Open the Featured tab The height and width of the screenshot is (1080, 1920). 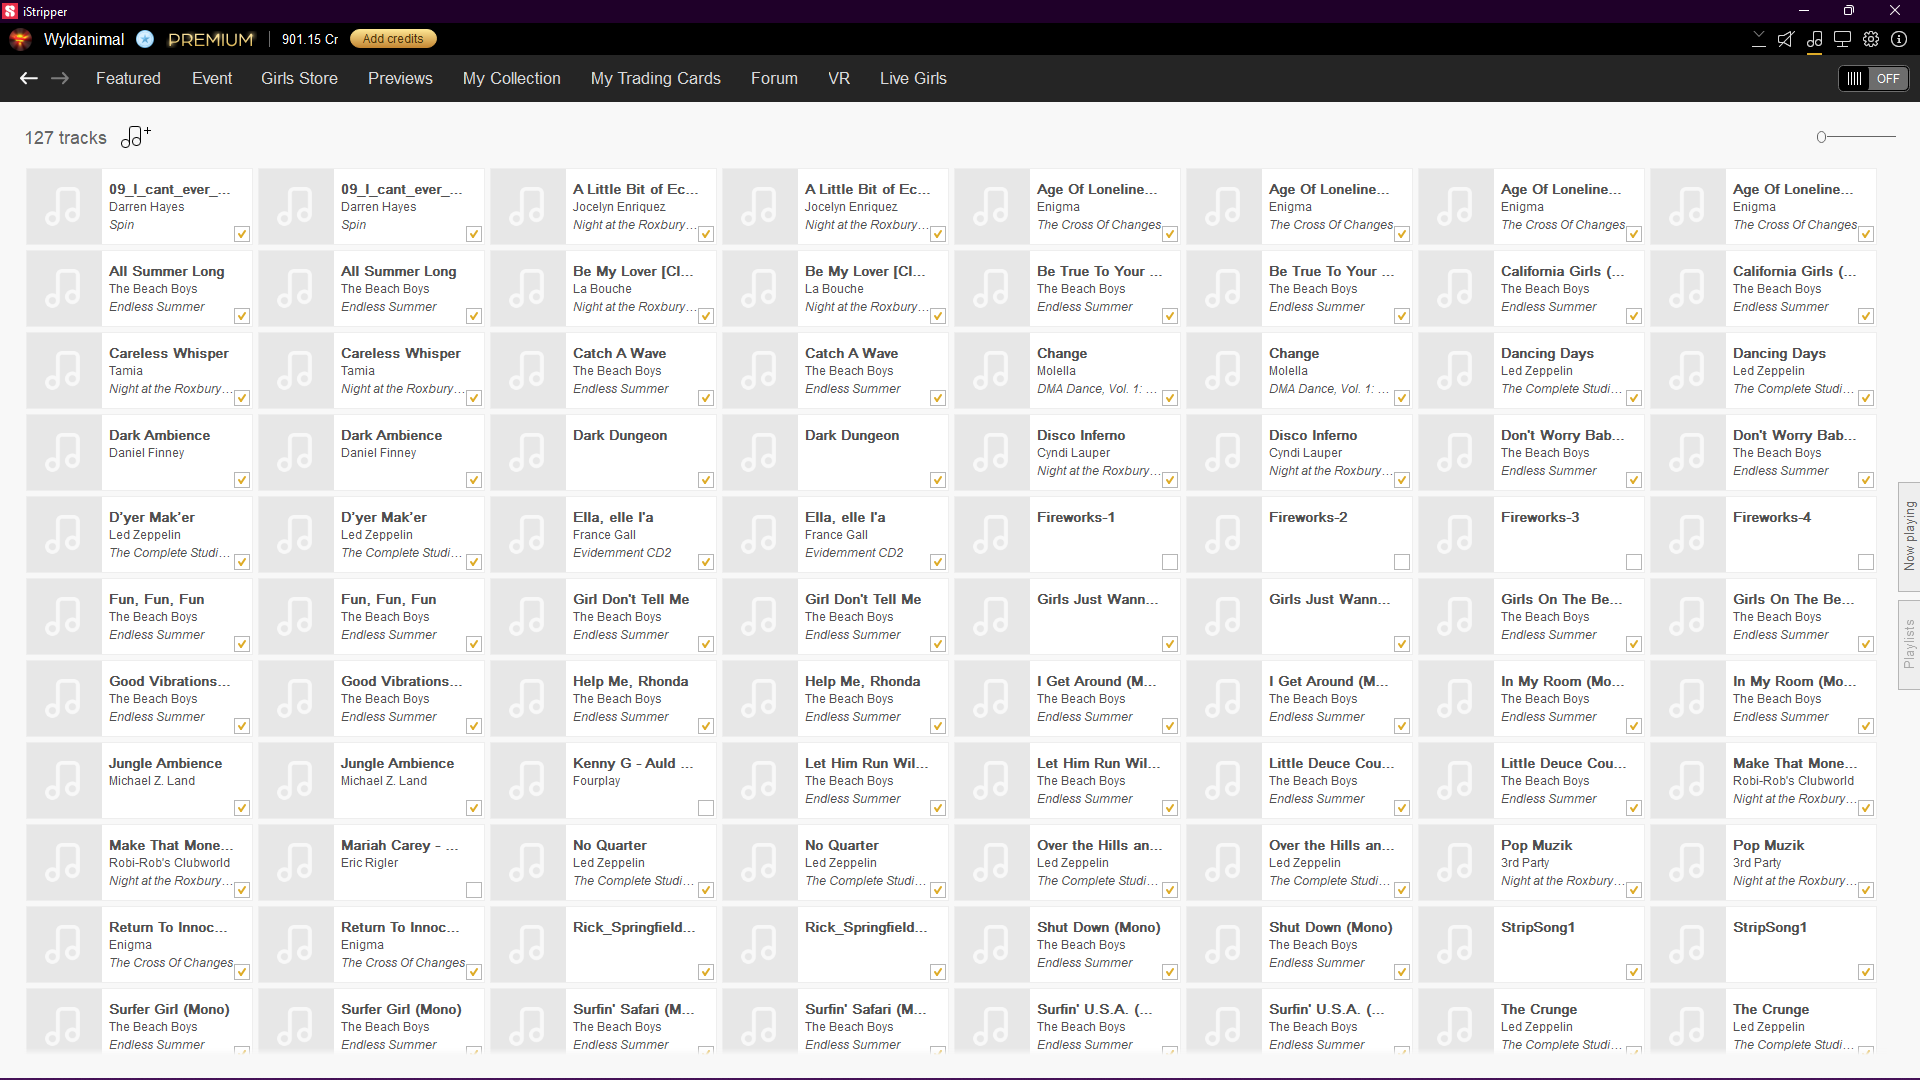tap(128, 78)
